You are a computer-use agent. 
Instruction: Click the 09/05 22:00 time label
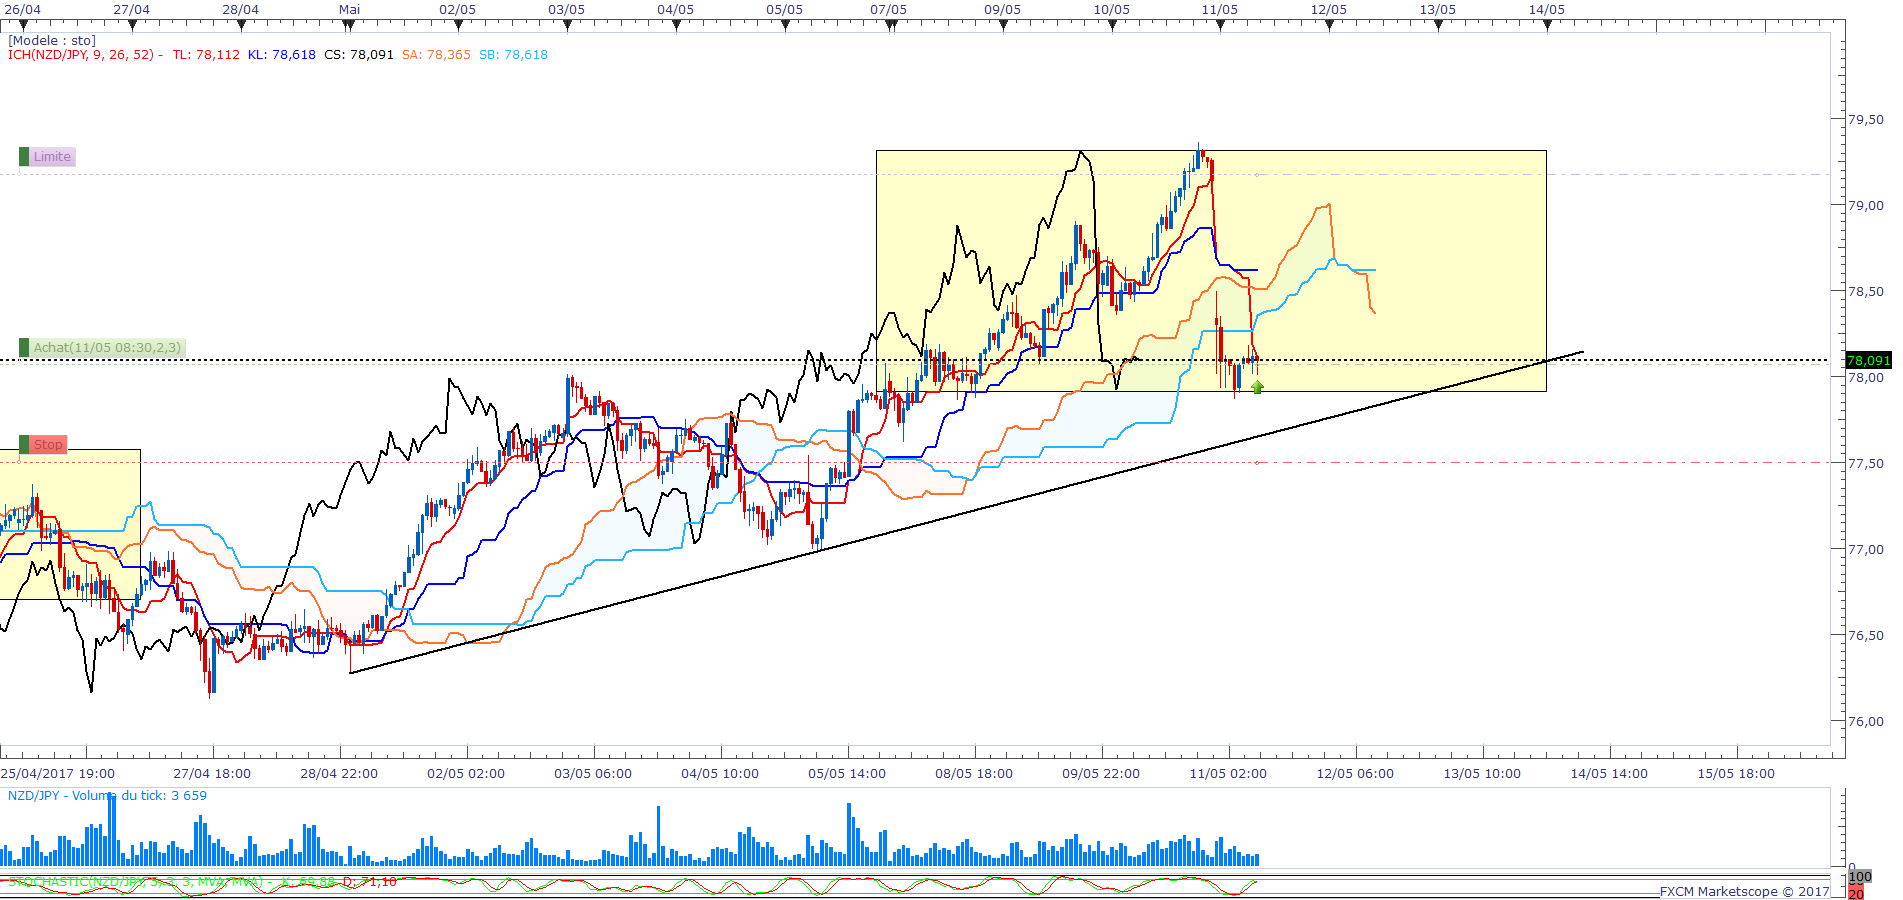coord(1101,774)
